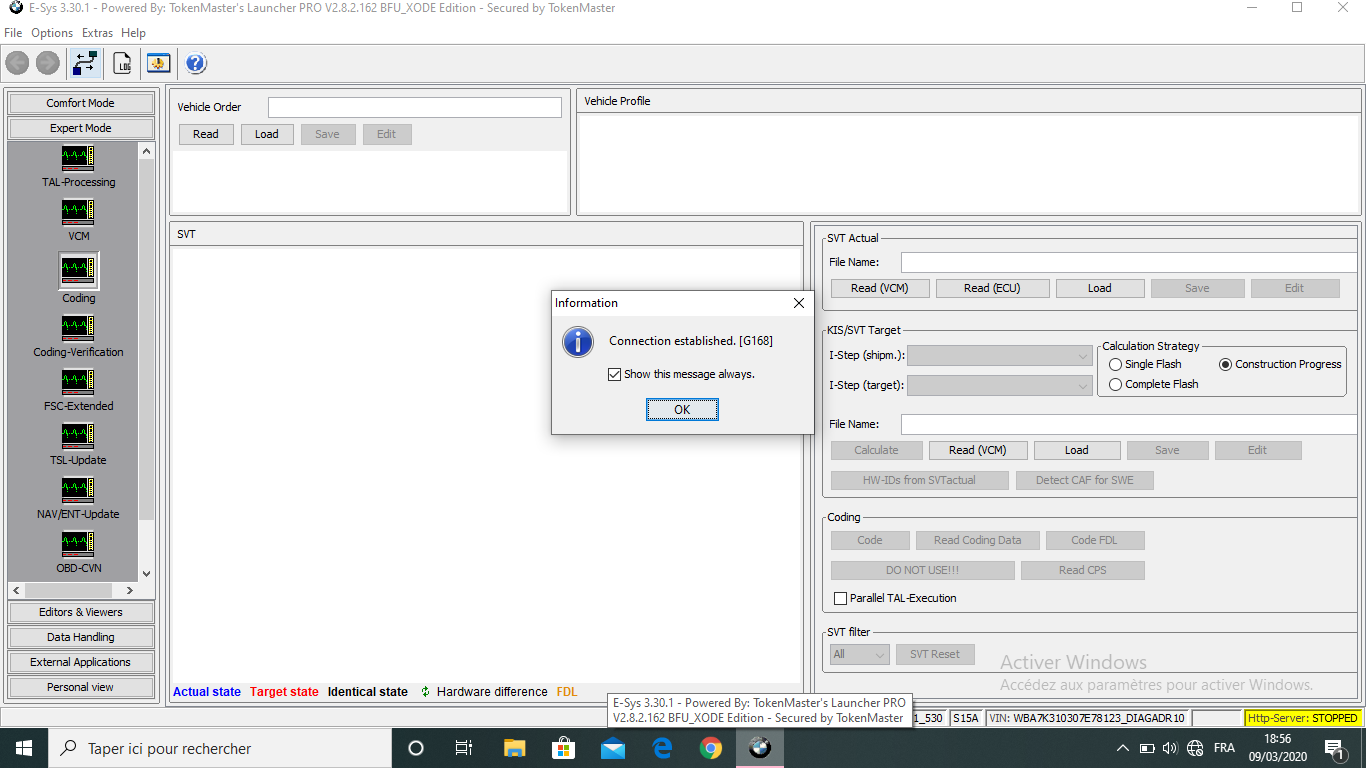The width and height of the screenshot is (1366, 768).
Task: Open File Explorer from the taskbar
Action: (x=514, y=748)
